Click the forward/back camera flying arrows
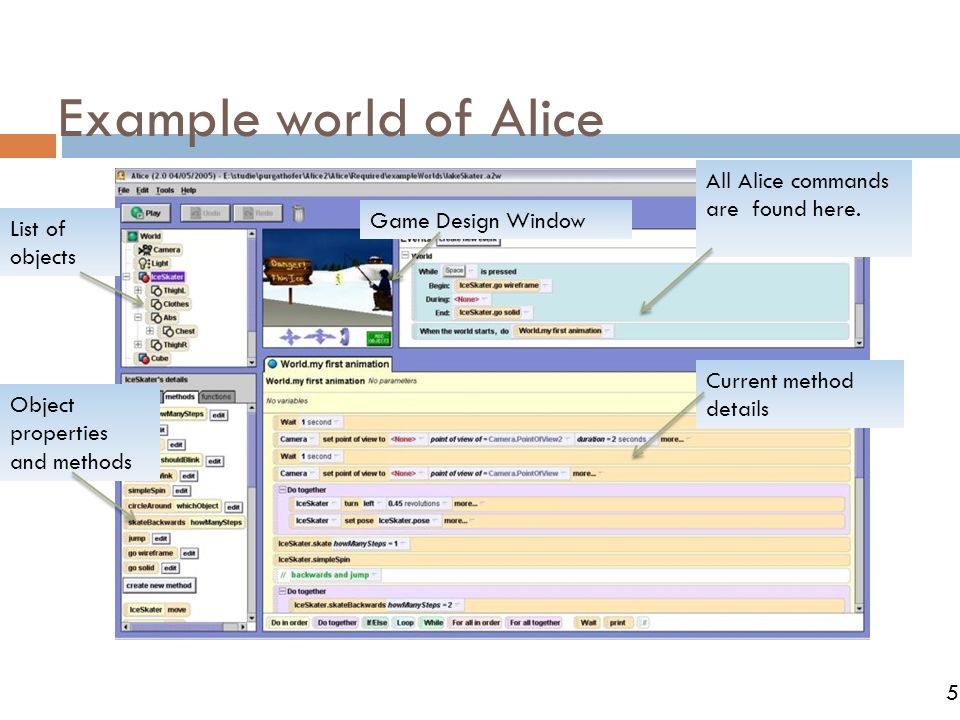 [x=320, y=336]
